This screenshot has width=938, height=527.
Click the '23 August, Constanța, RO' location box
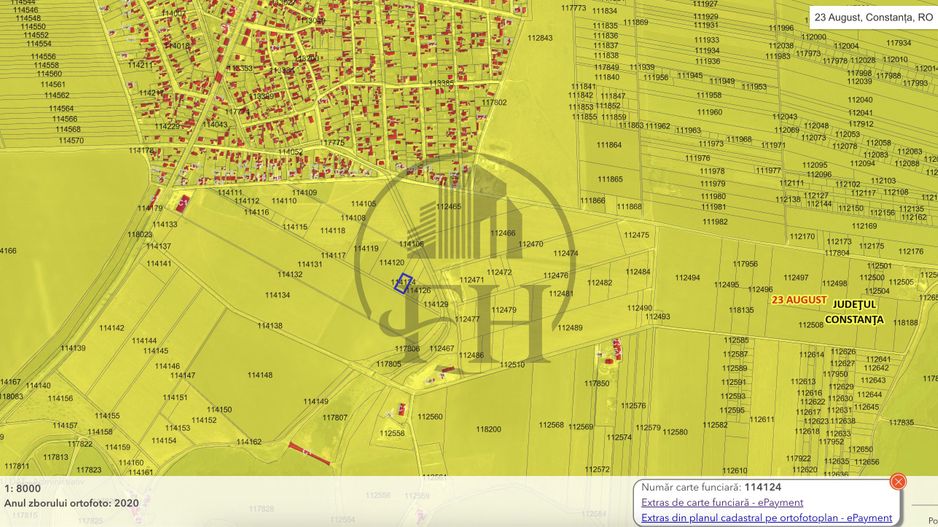pos(873,17)
